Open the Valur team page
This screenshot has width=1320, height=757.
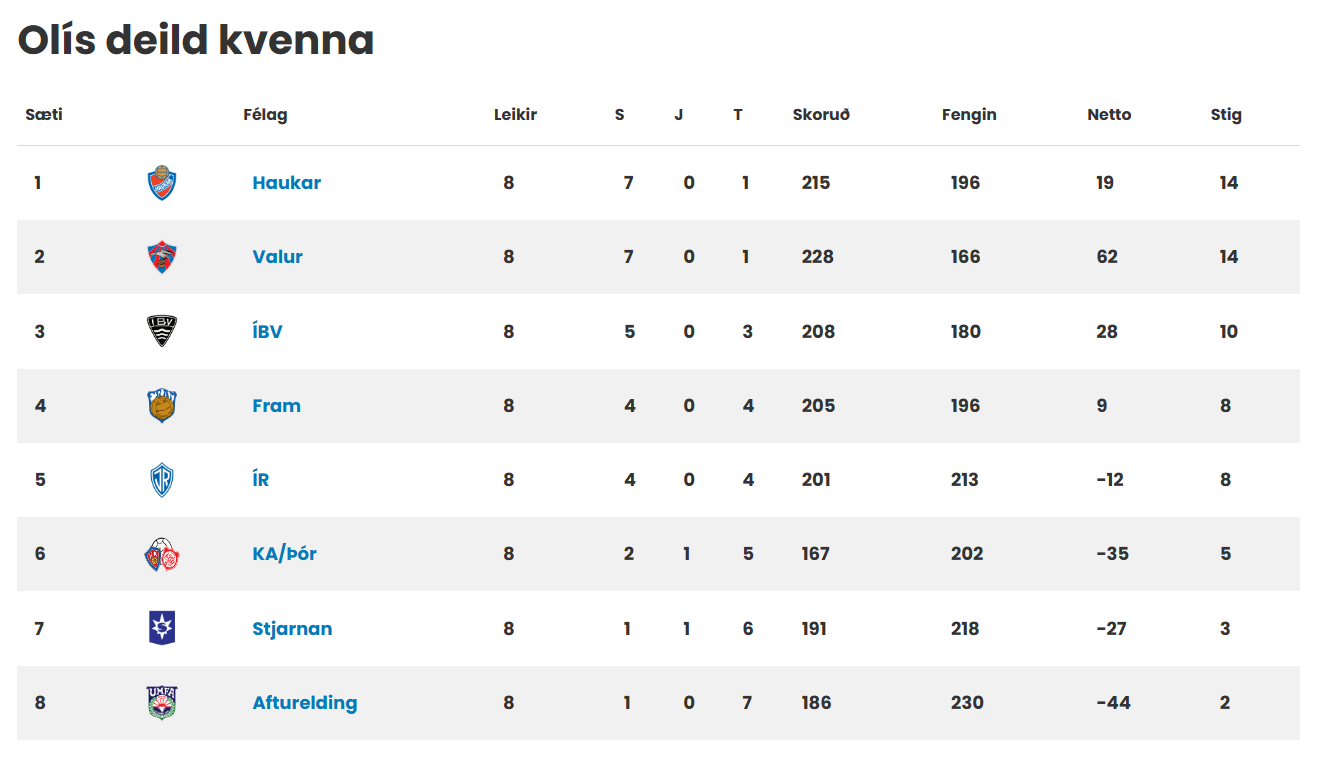coord(277,257)
